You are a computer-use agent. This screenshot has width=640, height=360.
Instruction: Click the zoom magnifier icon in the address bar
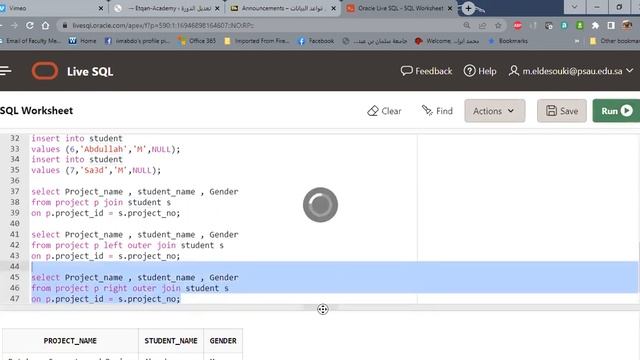[467, 25]
